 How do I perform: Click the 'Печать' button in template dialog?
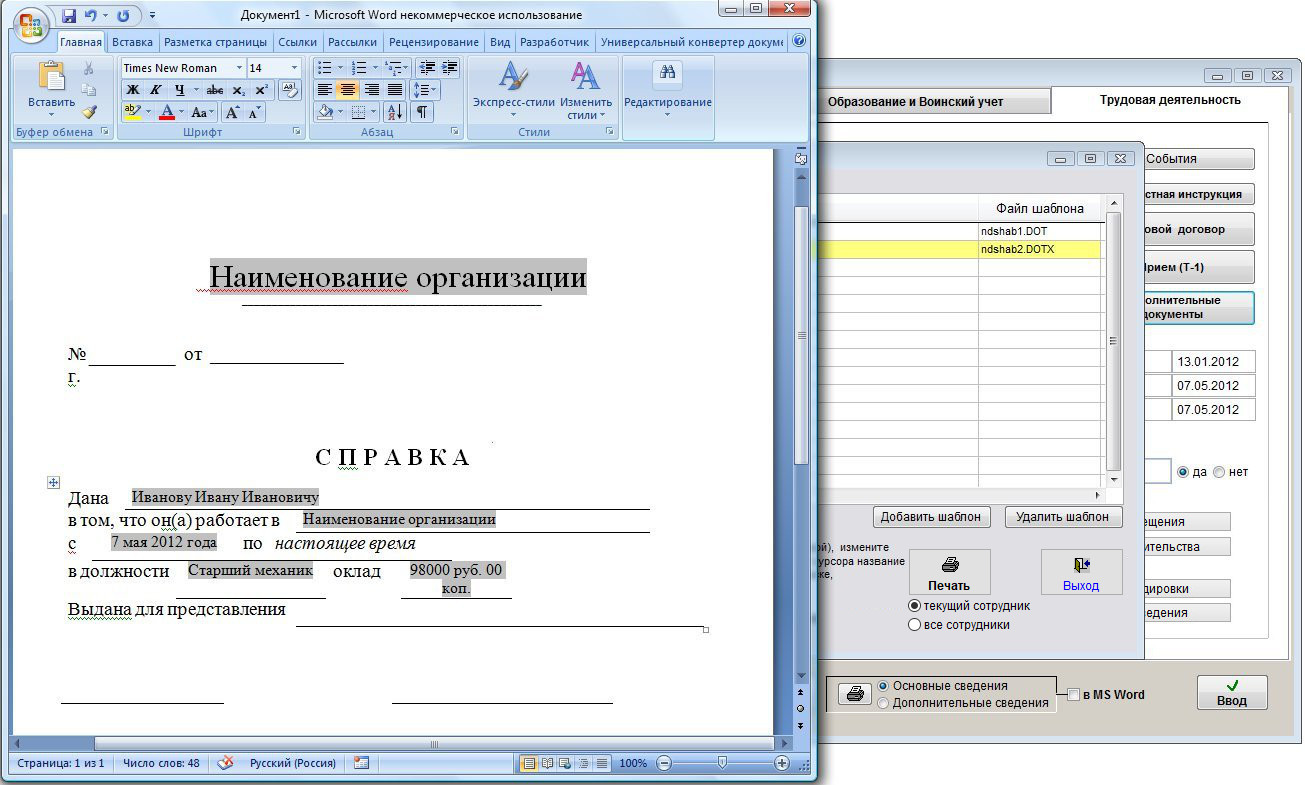(949, 572)
